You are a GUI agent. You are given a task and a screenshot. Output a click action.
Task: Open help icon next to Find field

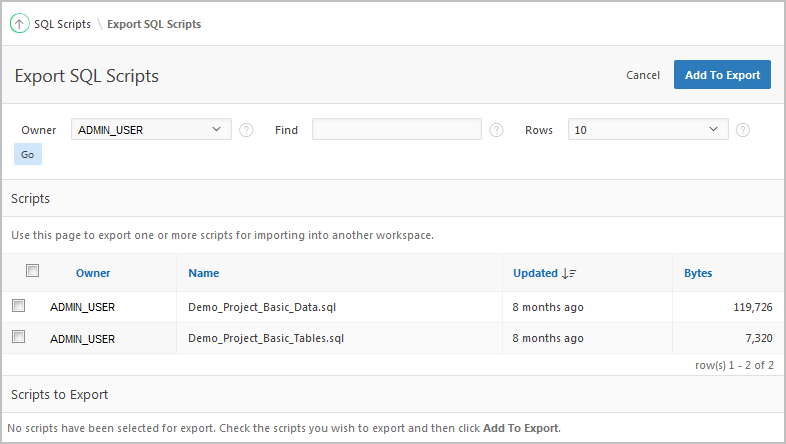pyautogui.click(x=496, y=130)
